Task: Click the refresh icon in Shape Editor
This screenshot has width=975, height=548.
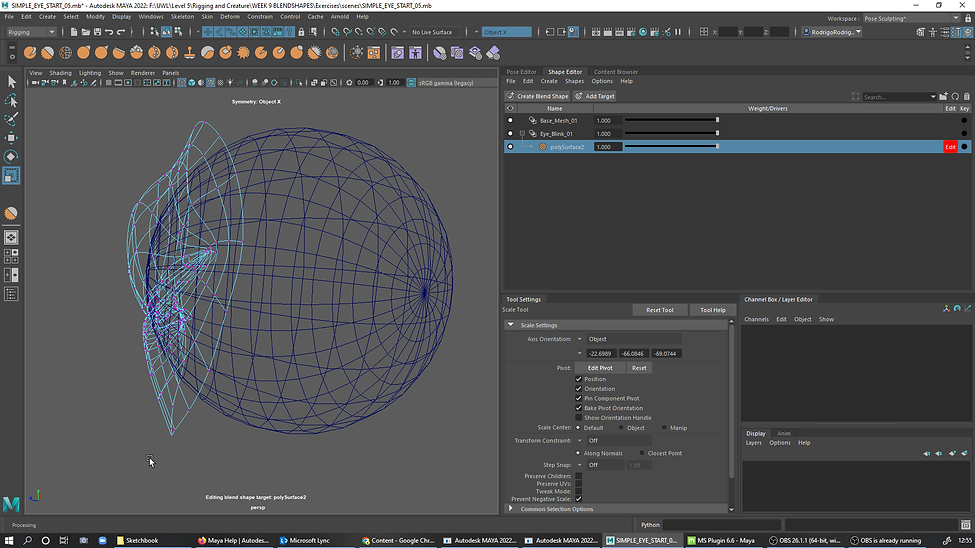Action: (955, 96)
